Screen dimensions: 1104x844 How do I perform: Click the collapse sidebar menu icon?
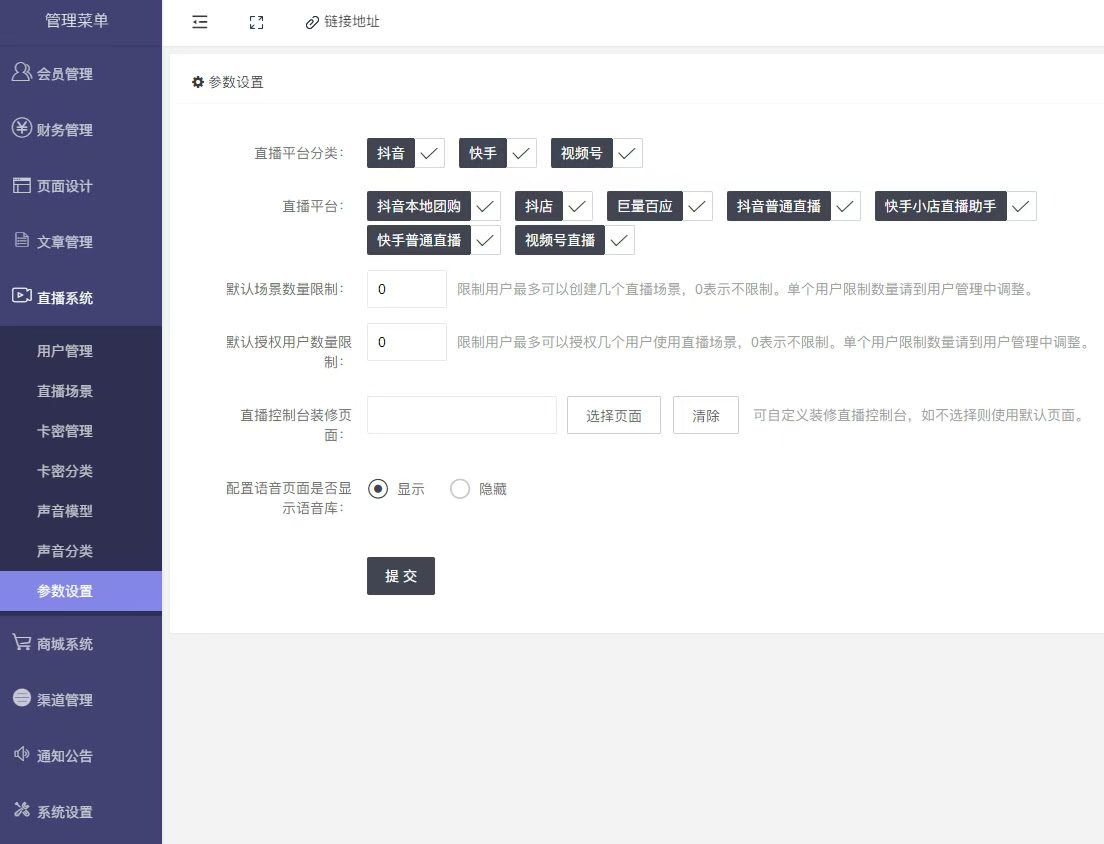coord(200,22)
